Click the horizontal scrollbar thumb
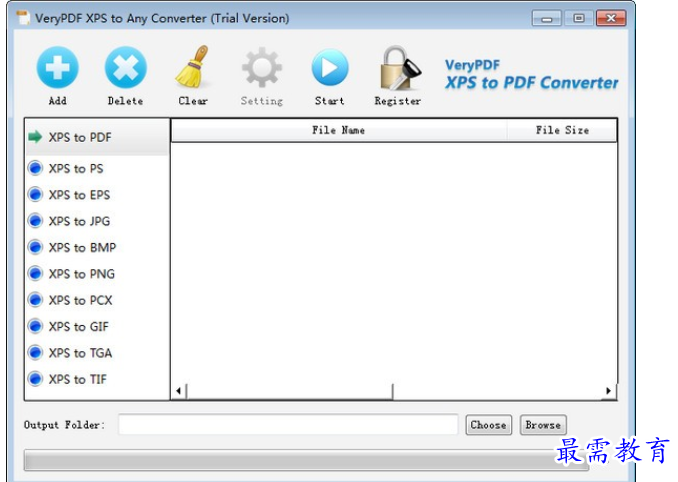 [x=290, y=391]
